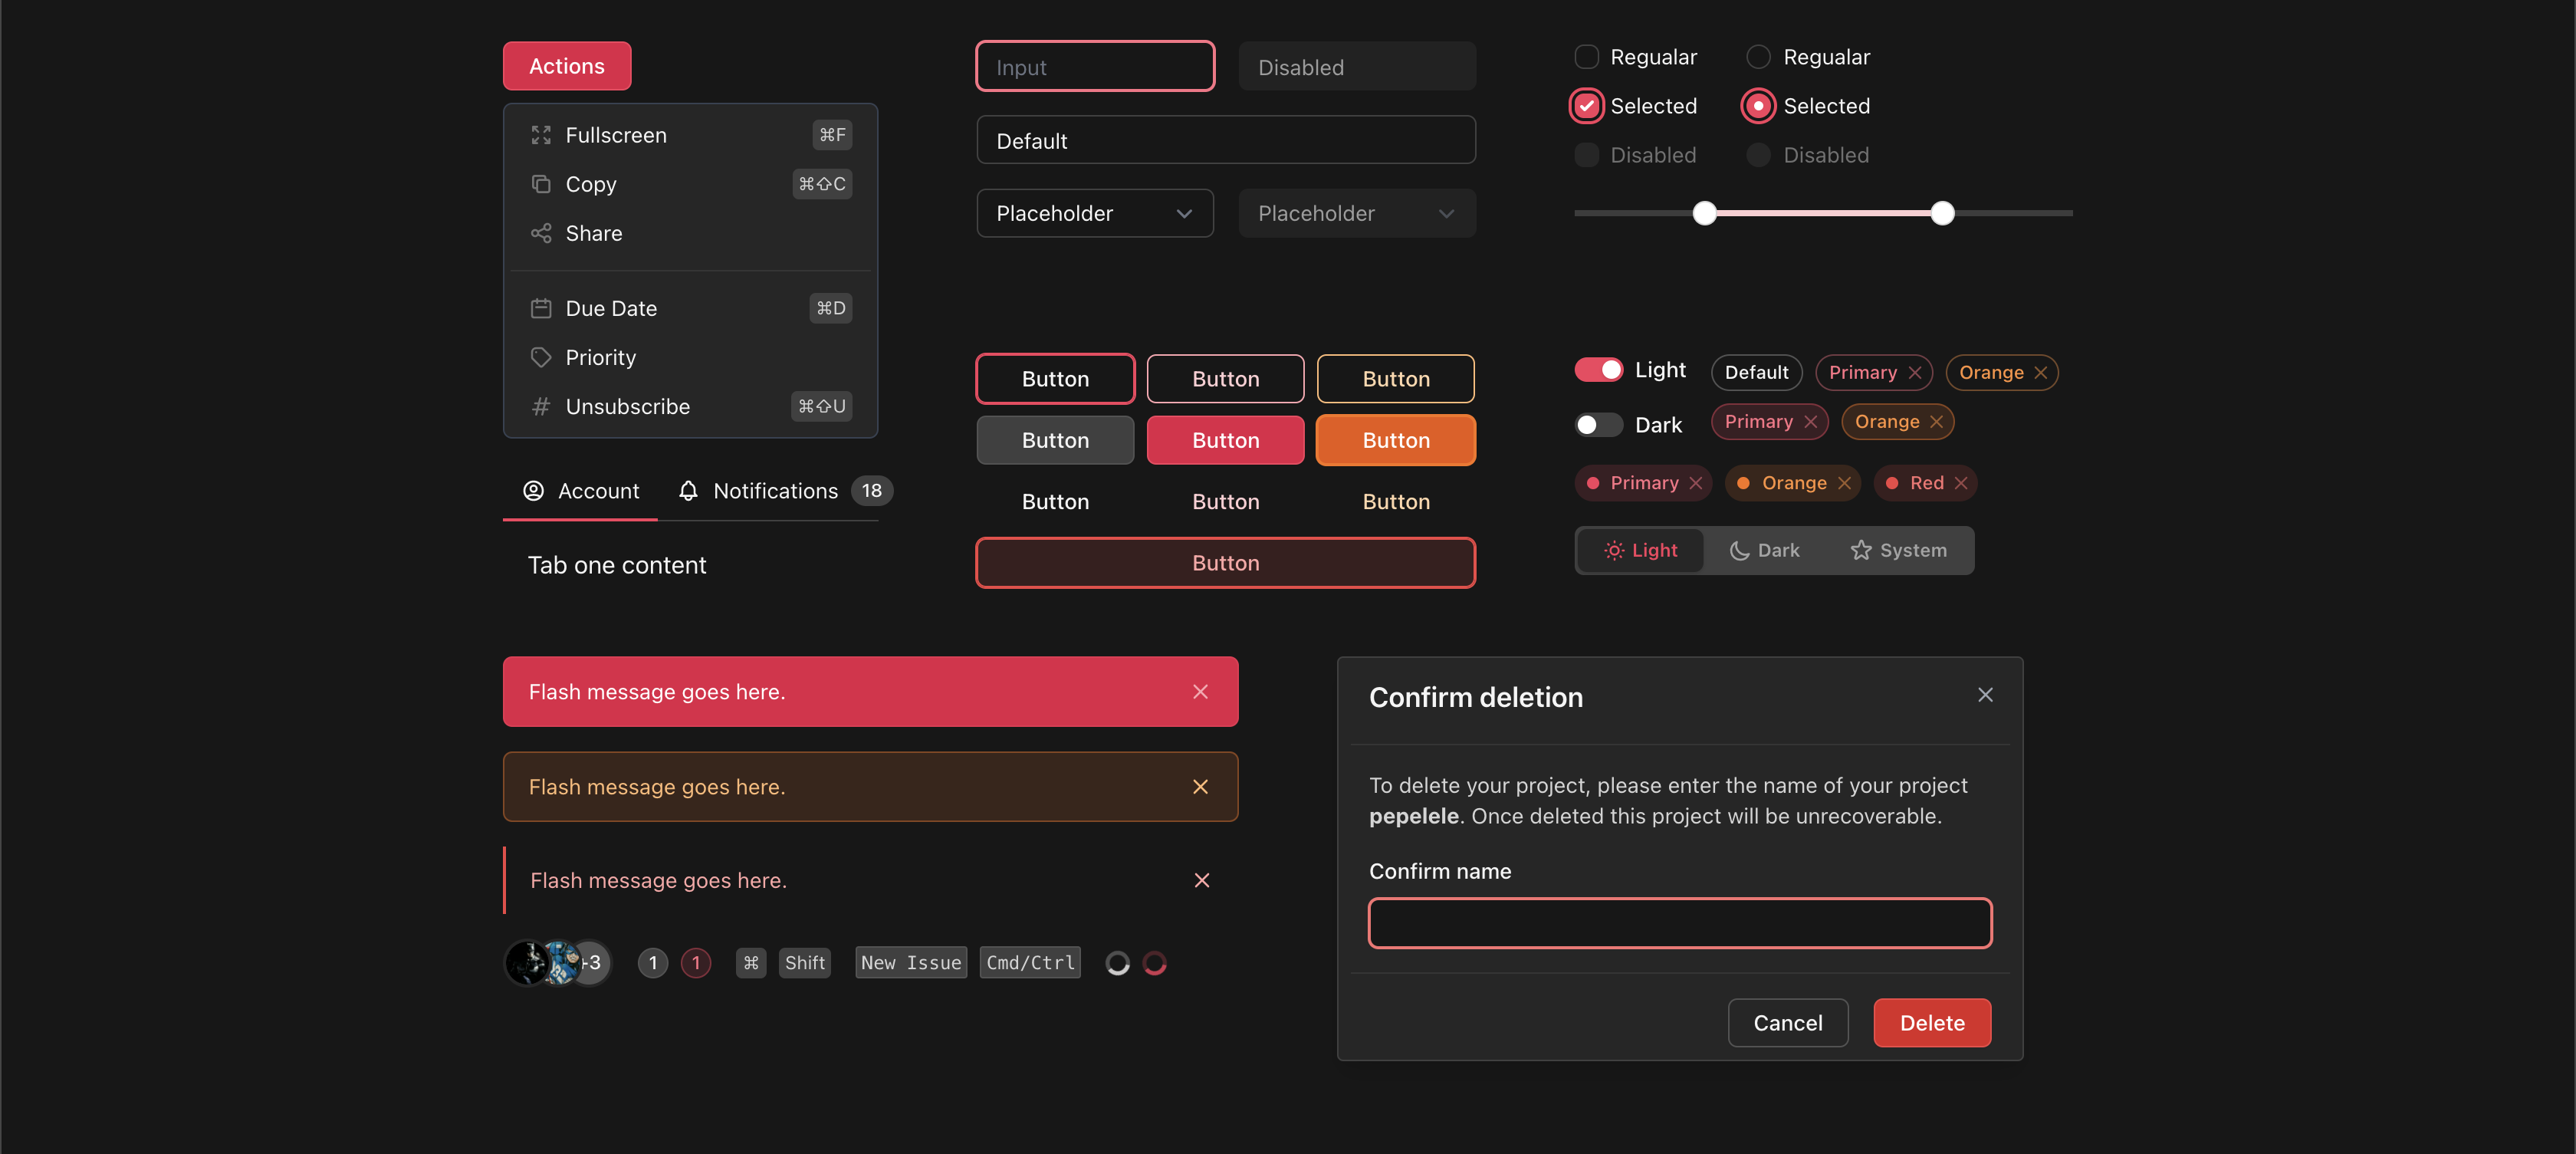The image size is (2576, 1154).
Task: Dismiss the left-bordered flash message
Action: (x=1201, y=880)
